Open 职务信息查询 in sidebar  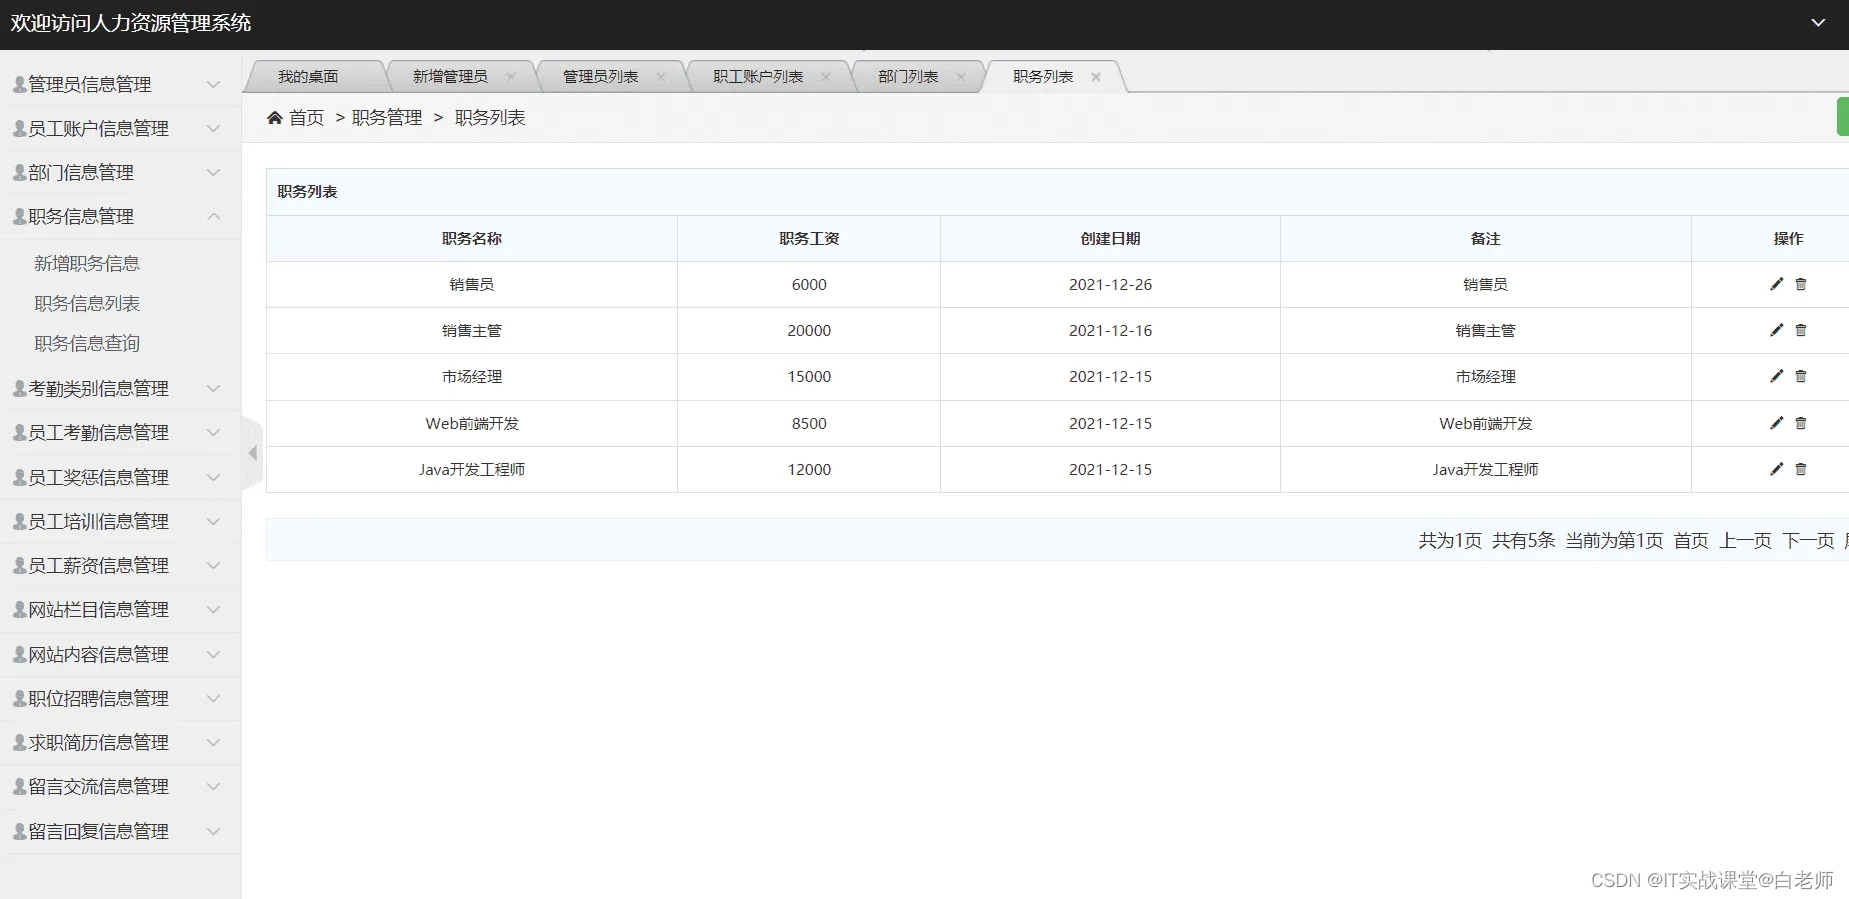click(87, 343)
